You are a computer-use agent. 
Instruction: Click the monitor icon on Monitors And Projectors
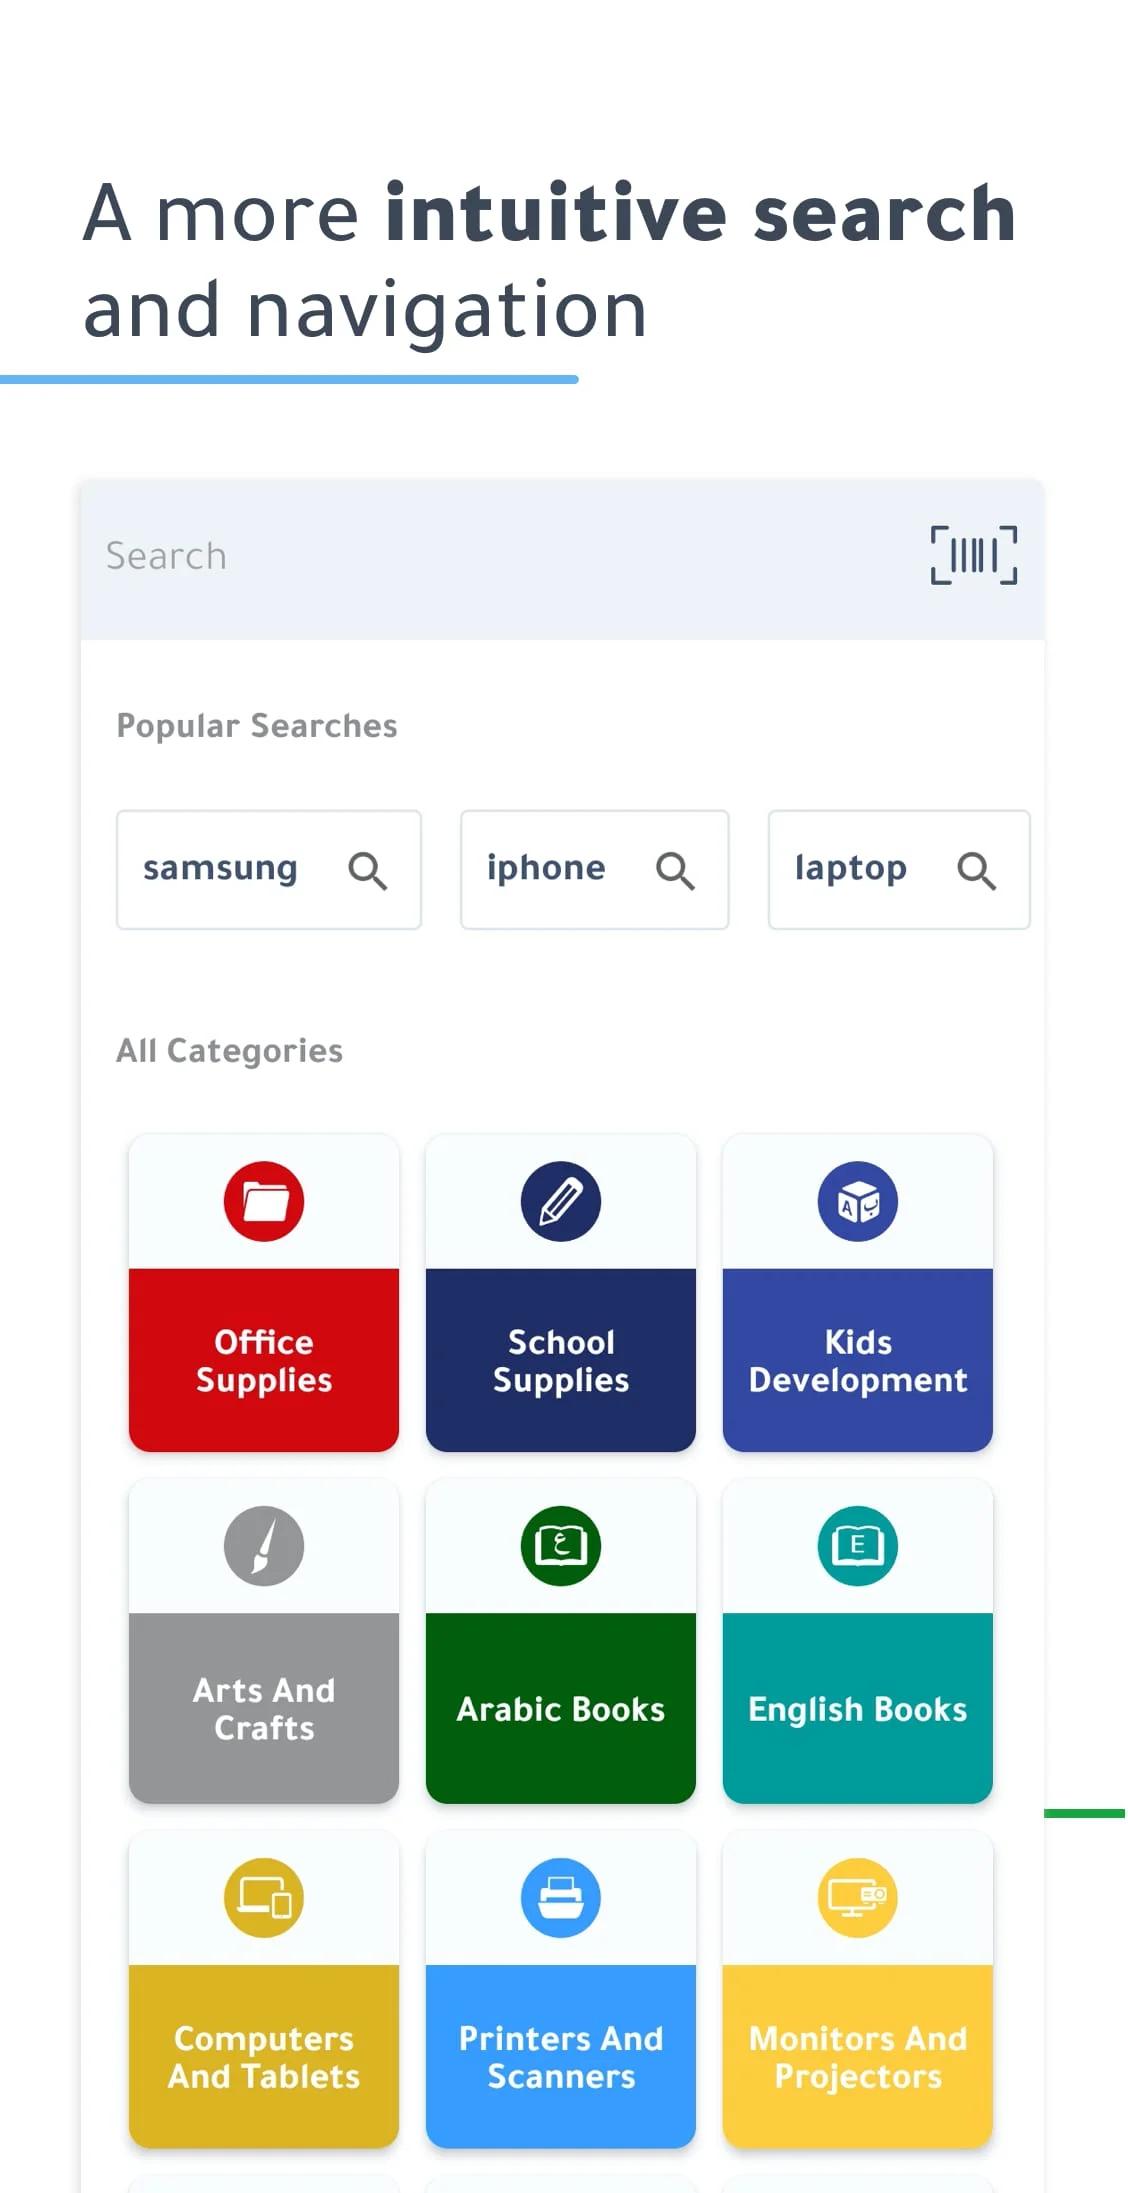857,1897
